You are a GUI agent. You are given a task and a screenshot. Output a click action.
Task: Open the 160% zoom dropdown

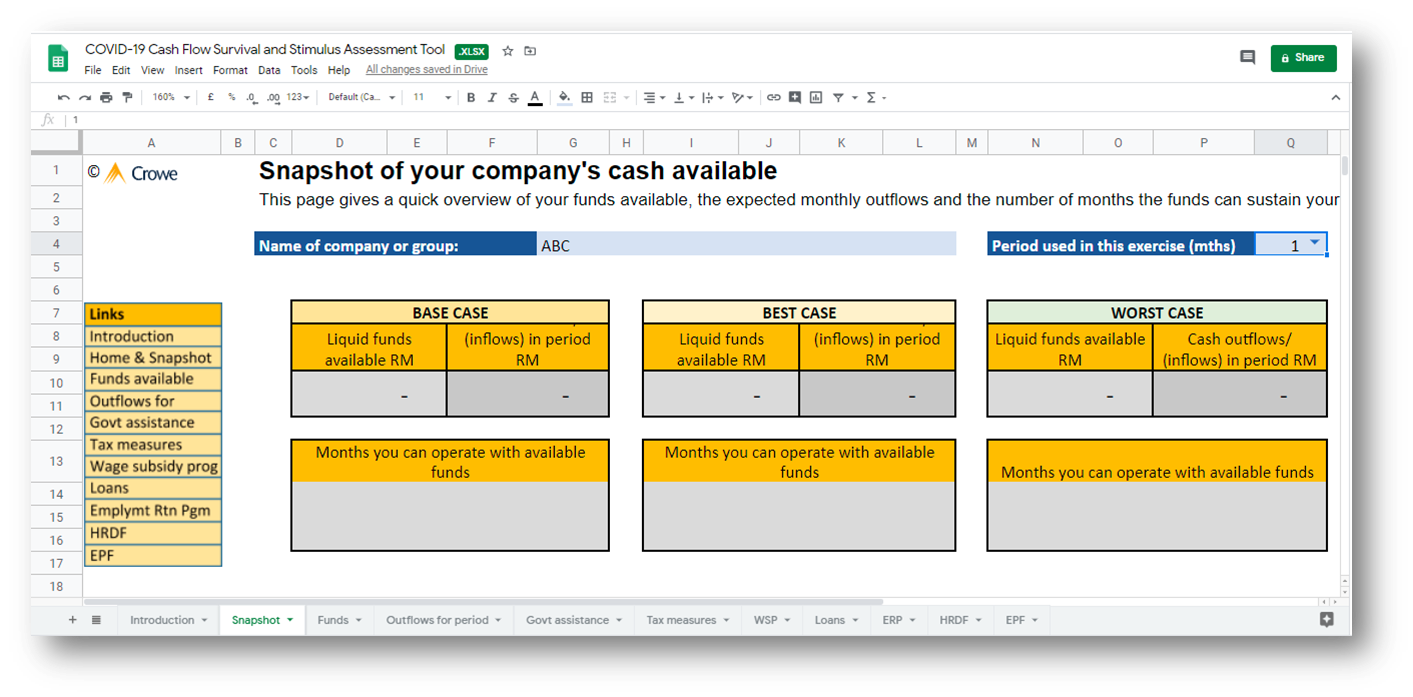click(169, 97)
